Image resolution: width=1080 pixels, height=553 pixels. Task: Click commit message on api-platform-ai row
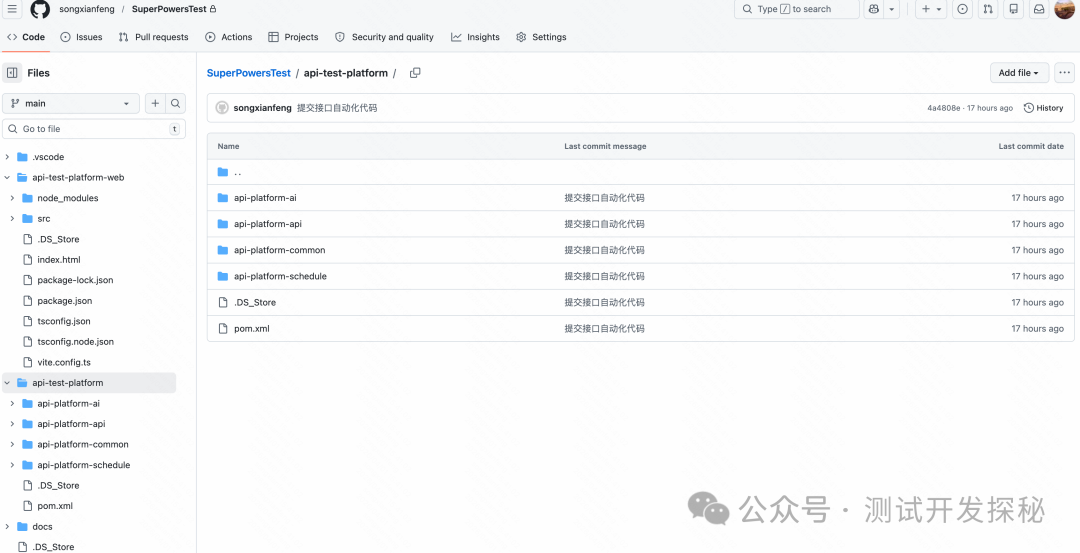coord(605,198)
